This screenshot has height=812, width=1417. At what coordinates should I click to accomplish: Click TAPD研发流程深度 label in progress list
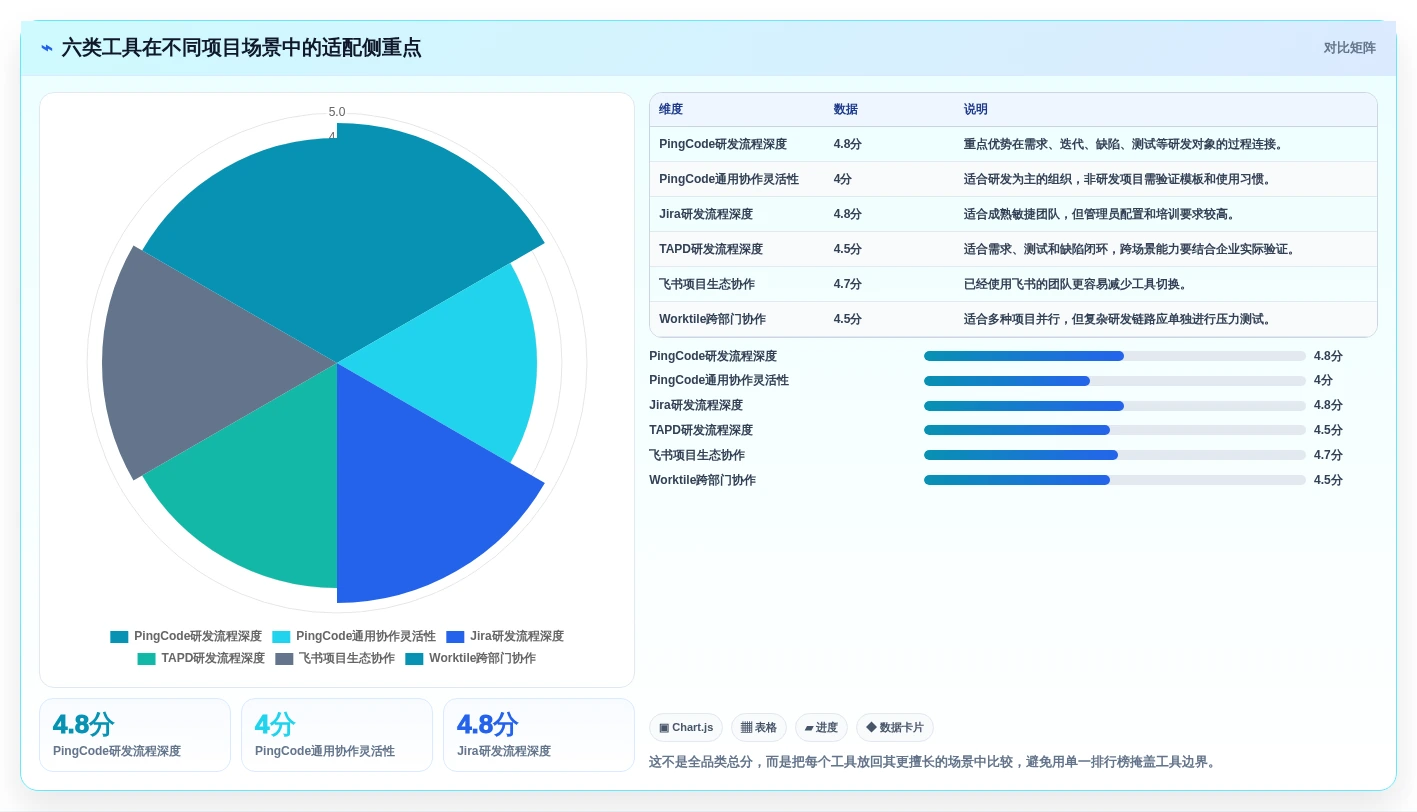(701, 430)
